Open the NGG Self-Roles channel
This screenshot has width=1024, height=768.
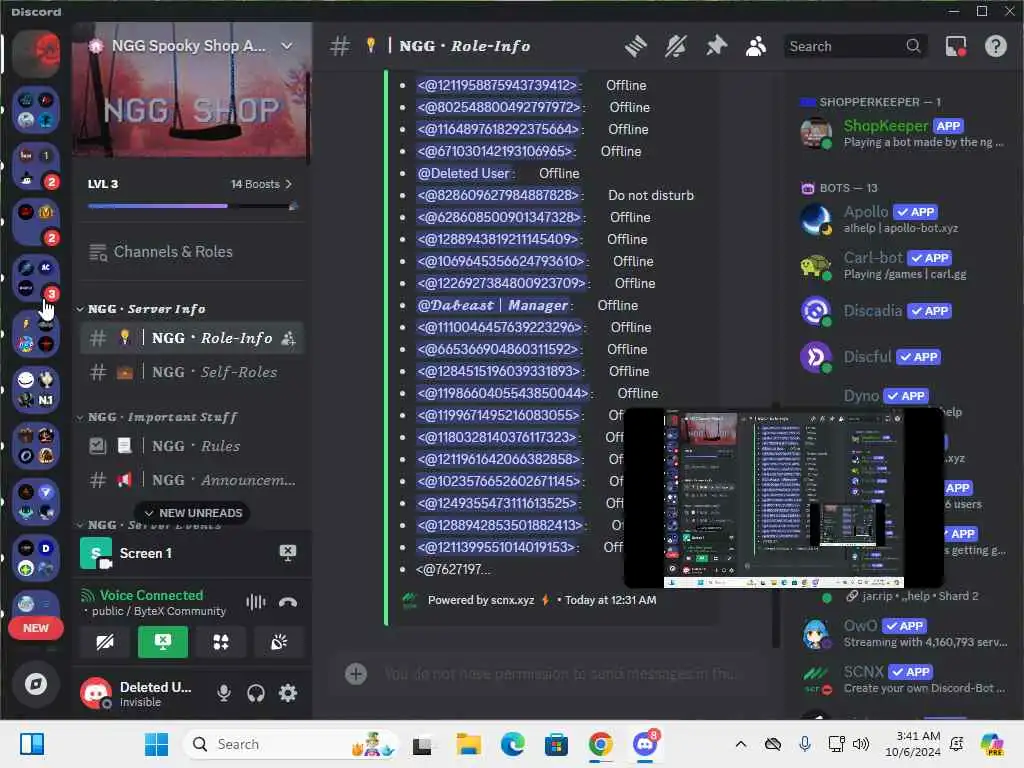pos(191,372)
